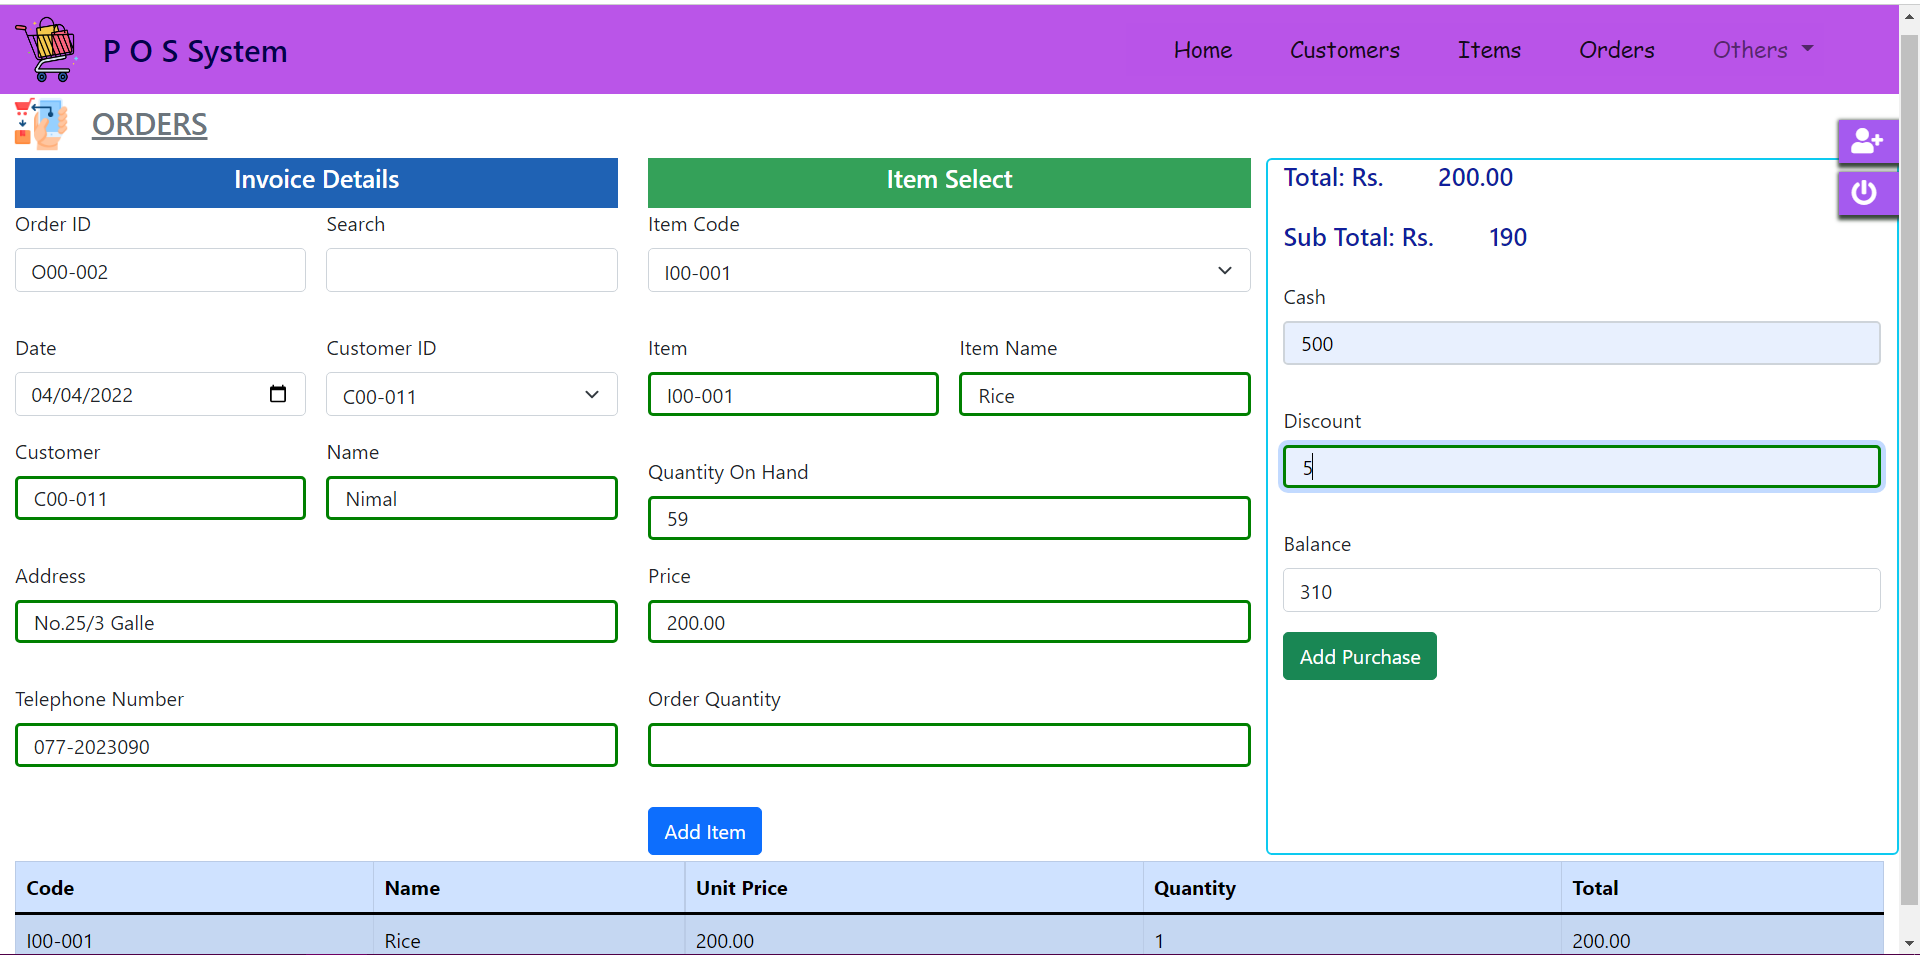Screen dimensions: 1920x955
Task: Open the Item Code combo box showing I00-001
Action: pos(948,270)
